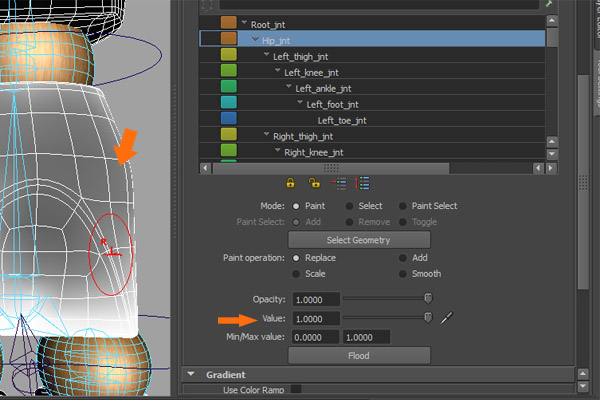Collapse the Root_jnt hierarchy
This screenshot has height=400, width=600.
coord(245,23)
